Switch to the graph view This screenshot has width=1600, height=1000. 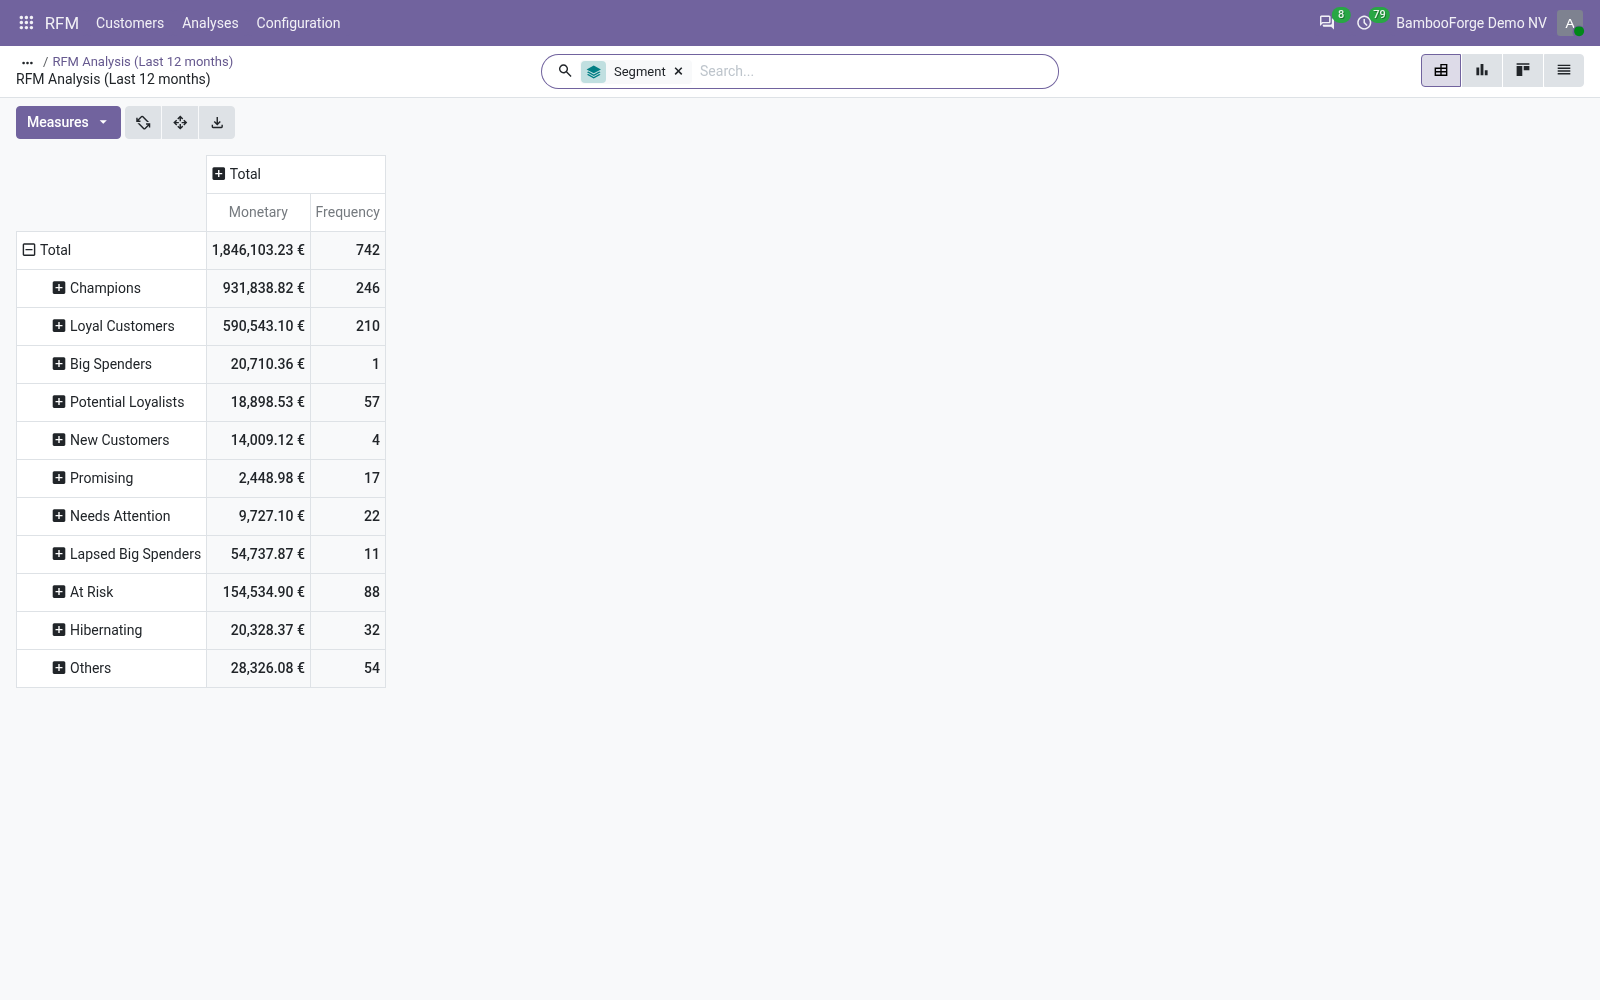[1482, 71]
